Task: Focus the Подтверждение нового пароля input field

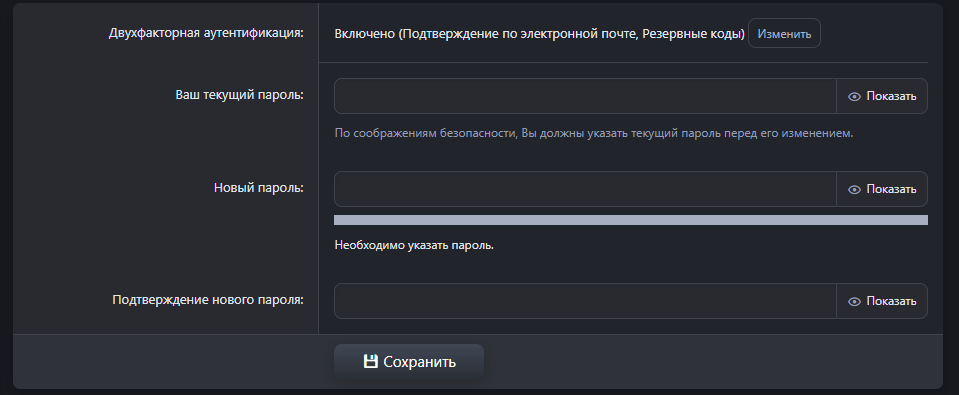Action: pyautogui.click(x=585, y=301)
